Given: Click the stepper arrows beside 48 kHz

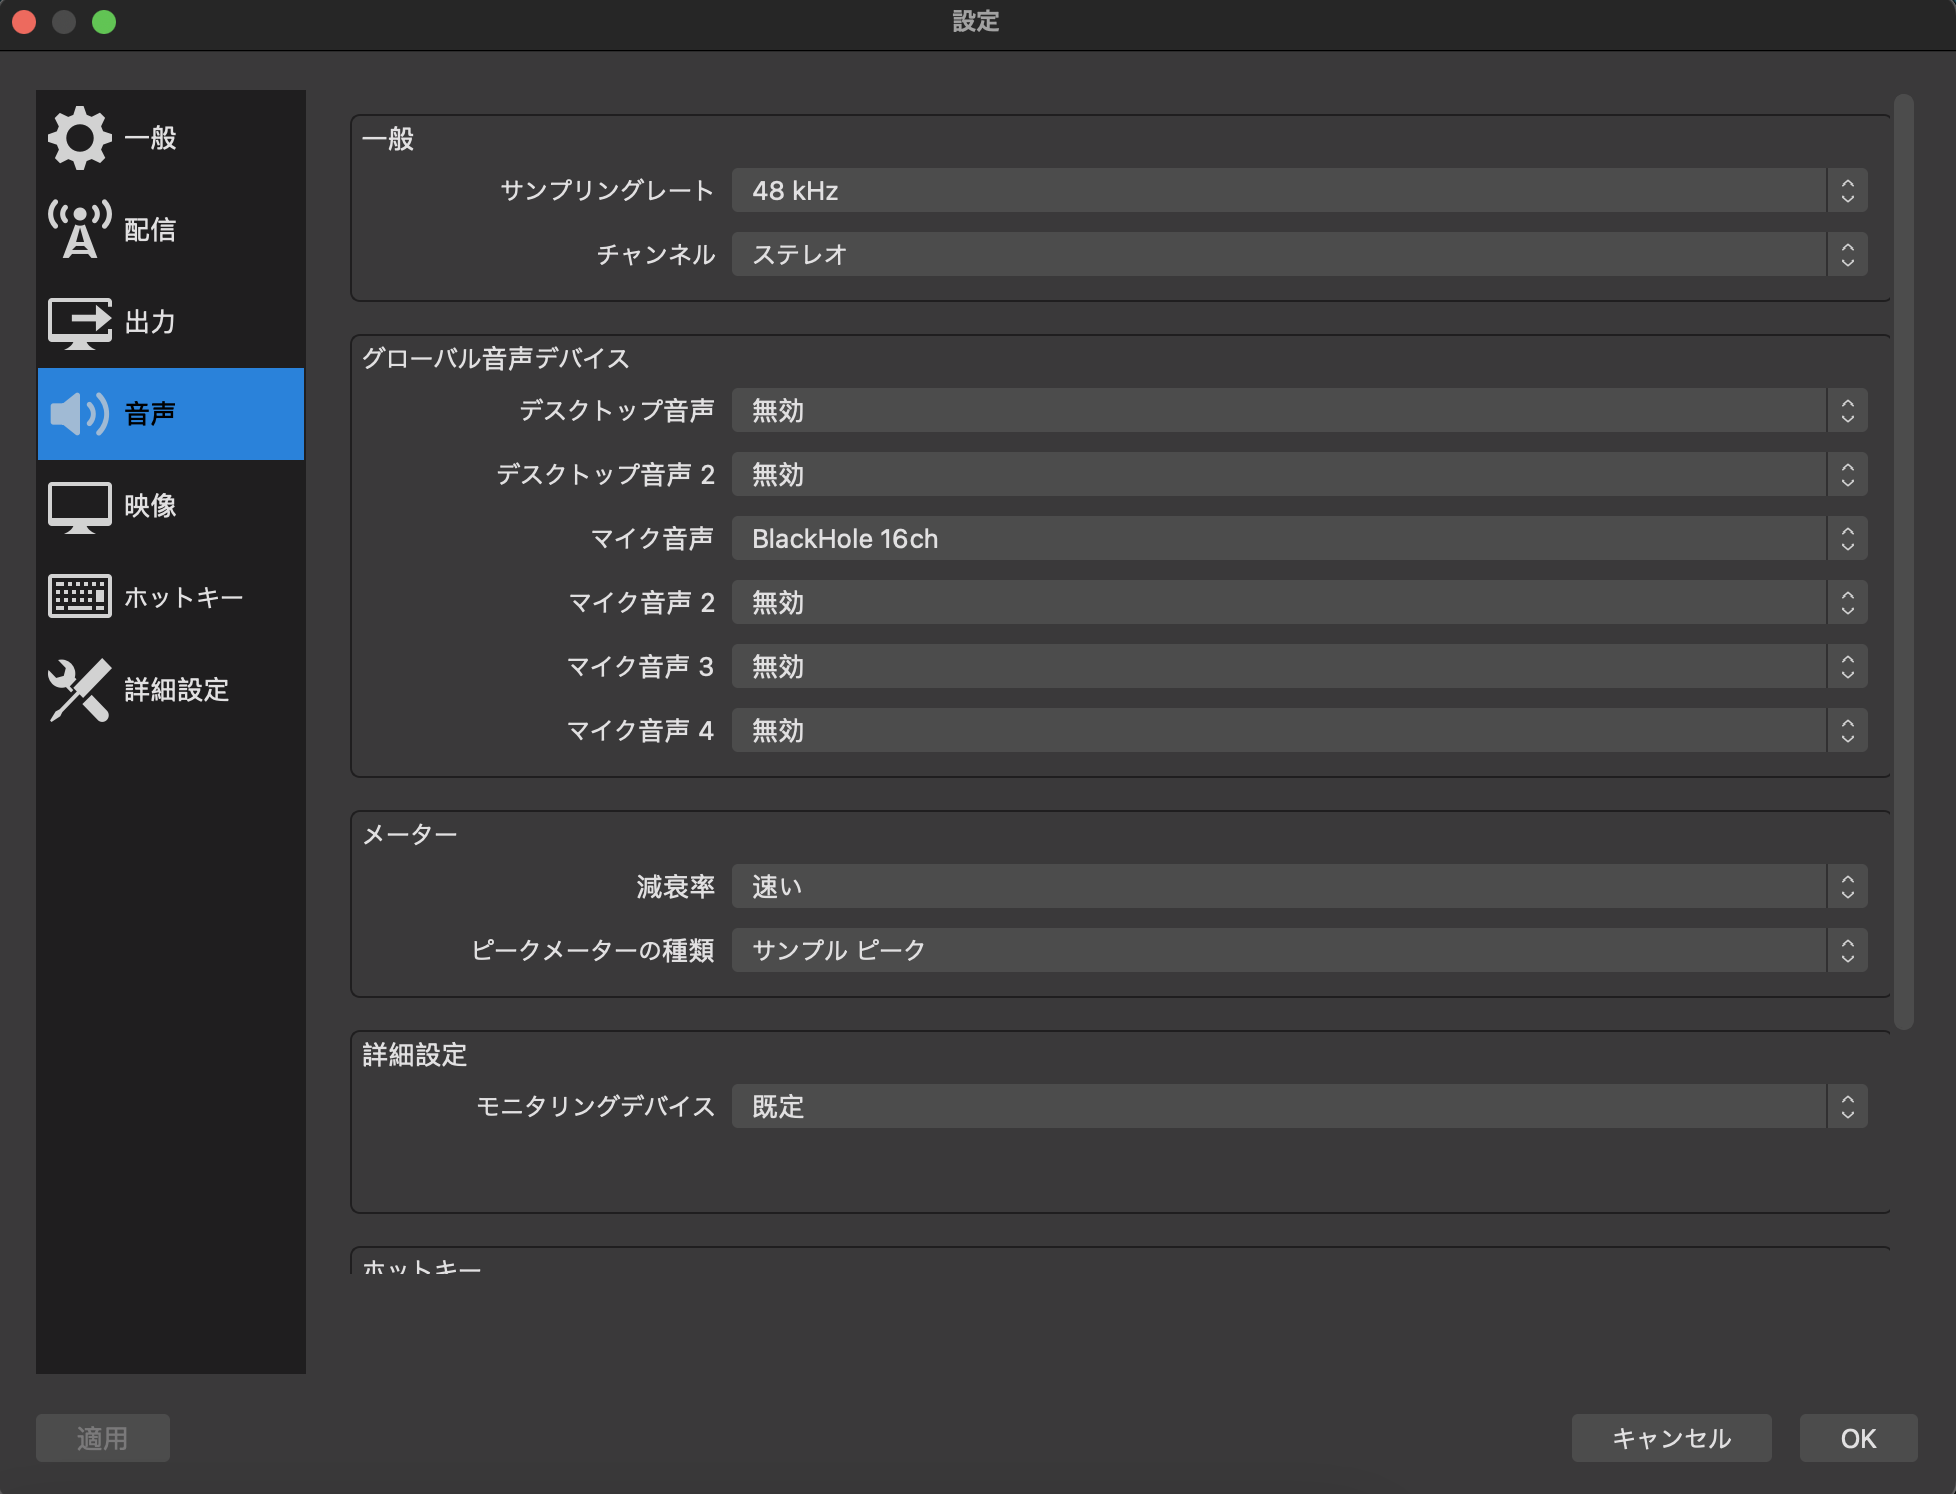Looking at the screenshot, I should point(1847,190).
